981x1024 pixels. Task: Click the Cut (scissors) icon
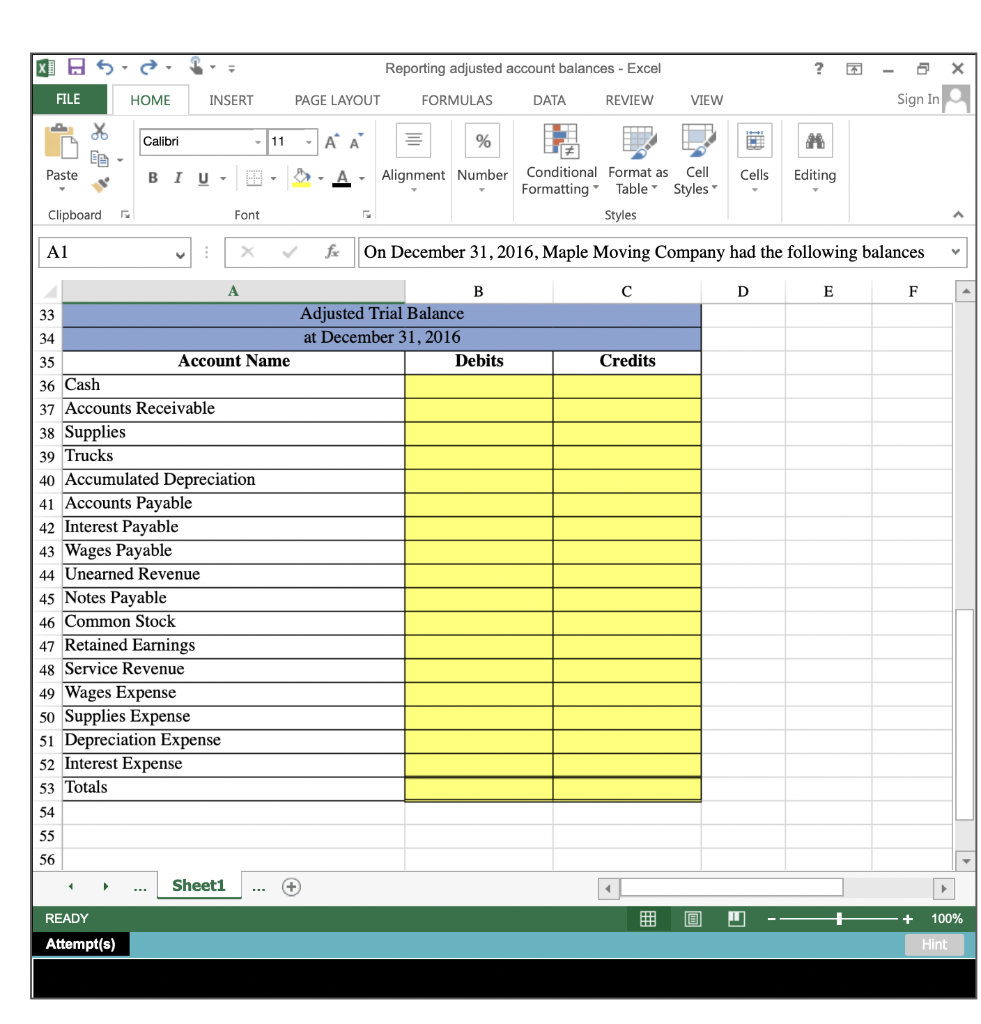(99, 131)
